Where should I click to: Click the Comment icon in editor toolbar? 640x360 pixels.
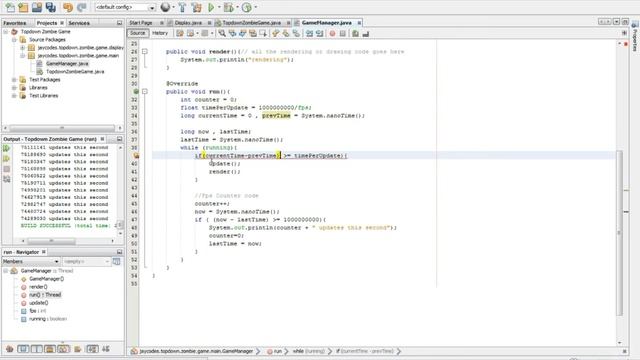tap(356, 33)
